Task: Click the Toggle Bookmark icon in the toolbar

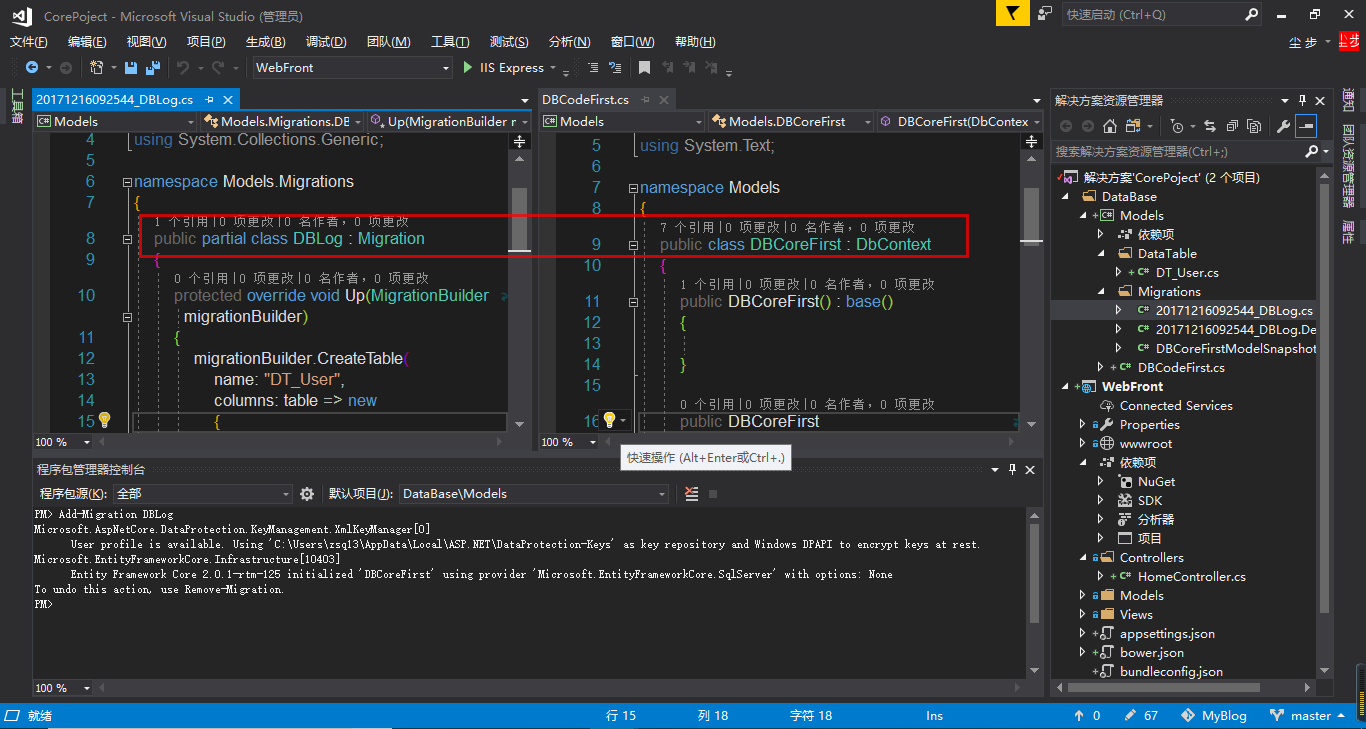Action: tap(644, 68)
